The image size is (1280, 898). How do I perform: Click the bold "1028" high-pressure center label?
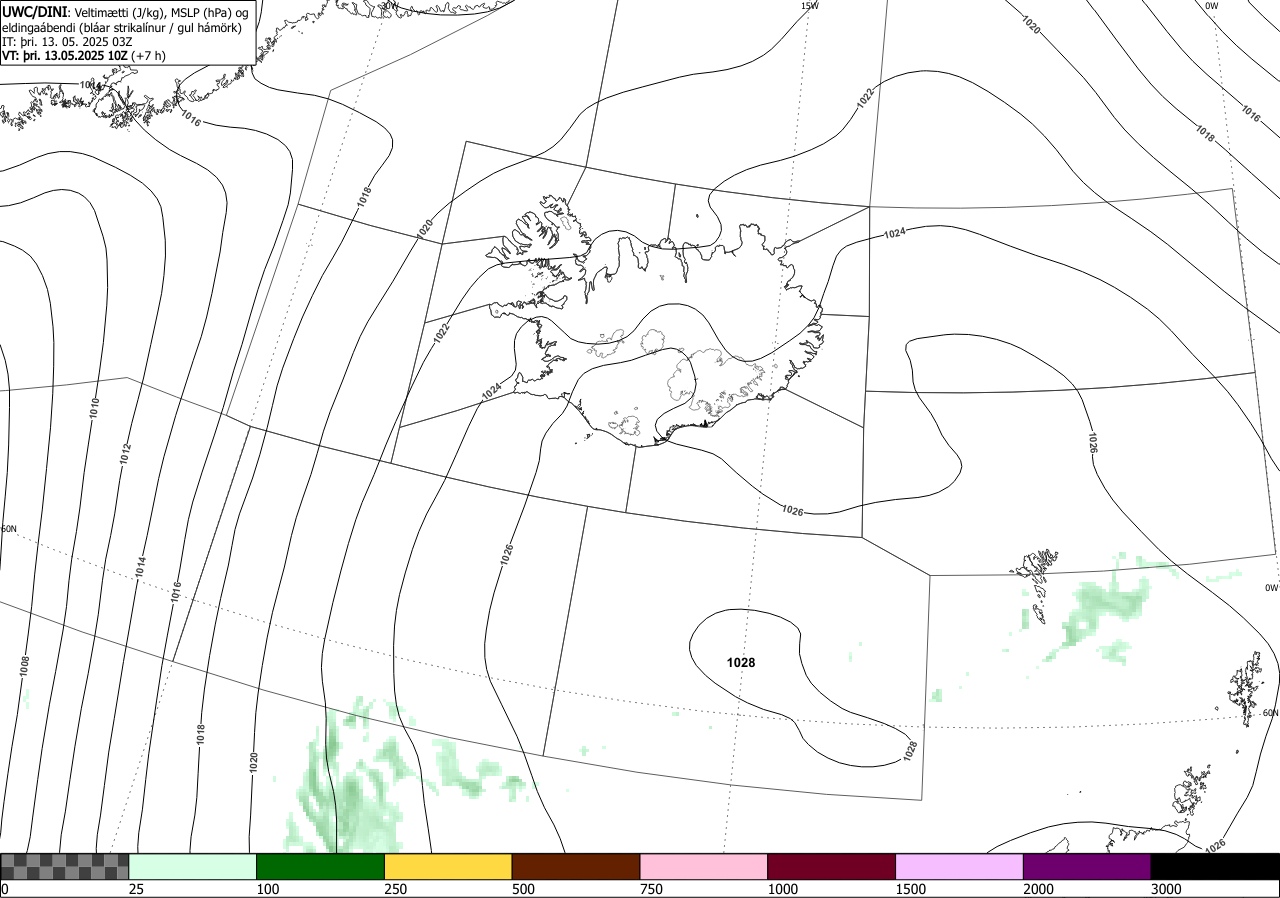(741, 663)
